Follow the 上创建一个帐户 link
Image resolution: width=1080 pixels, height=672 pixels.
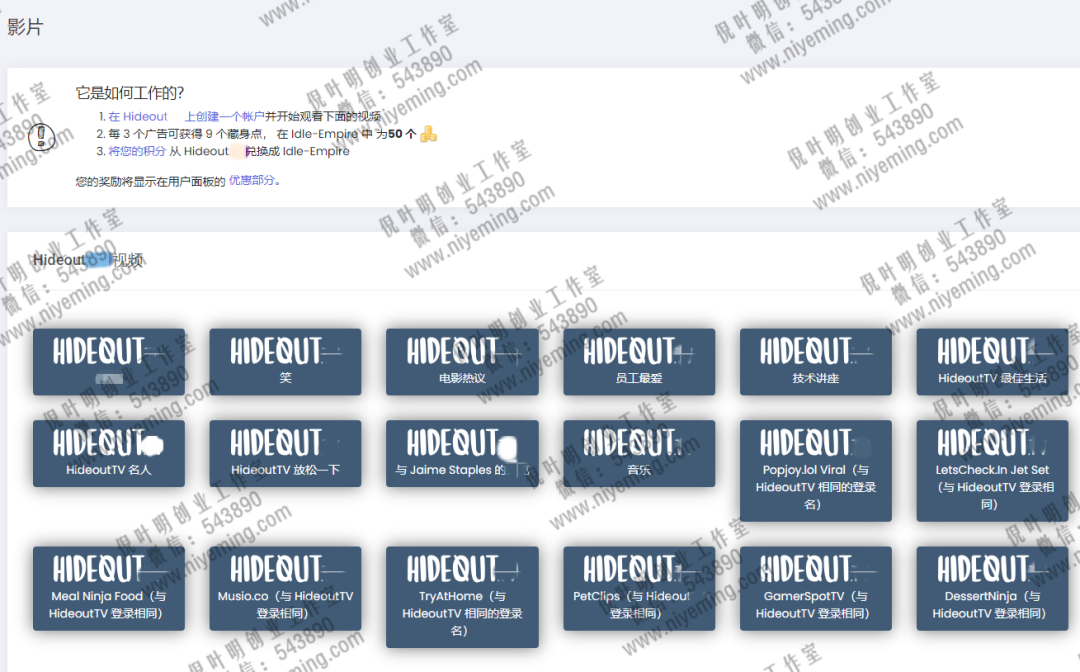click(x=225, y=116)
